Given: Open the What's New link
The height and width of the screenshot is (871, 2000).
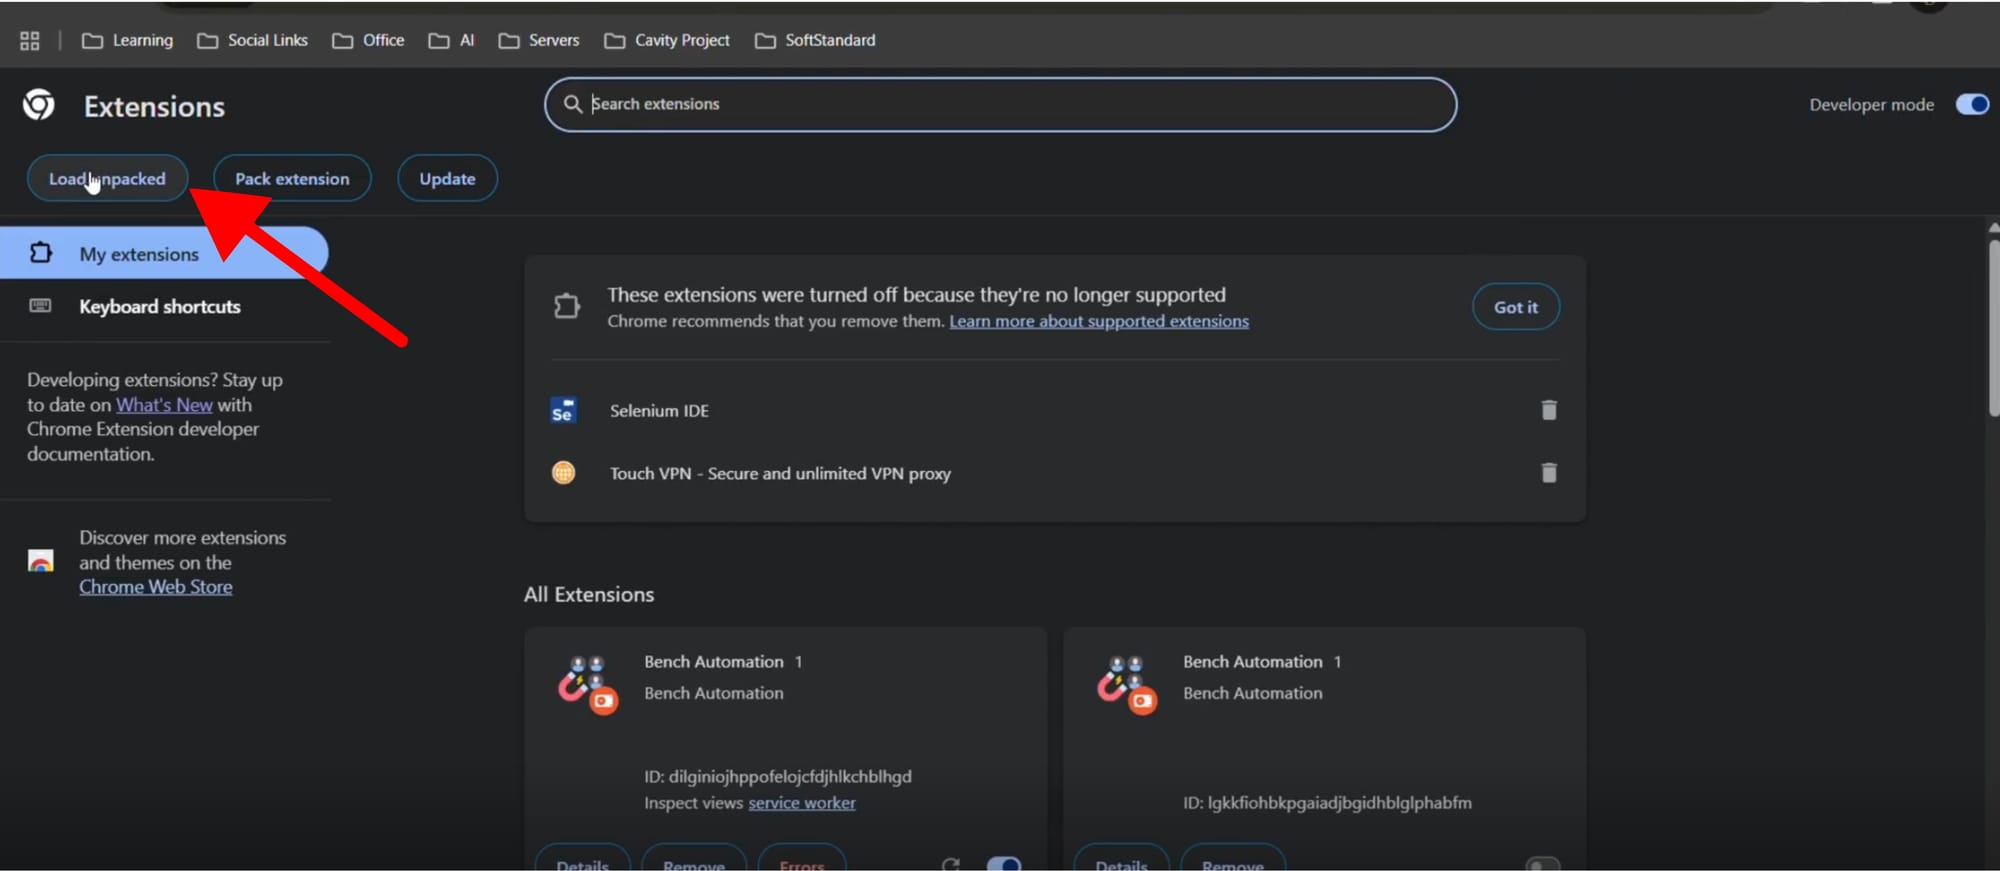Looking at the screenshot, I should 164,405.
